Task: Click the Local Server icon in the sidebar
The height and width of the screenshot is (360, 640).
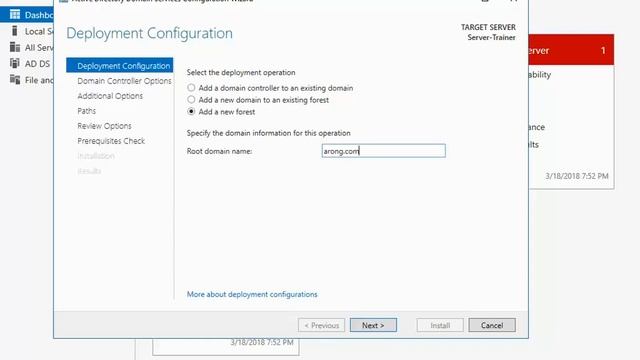Action: (x=15, y=31)
